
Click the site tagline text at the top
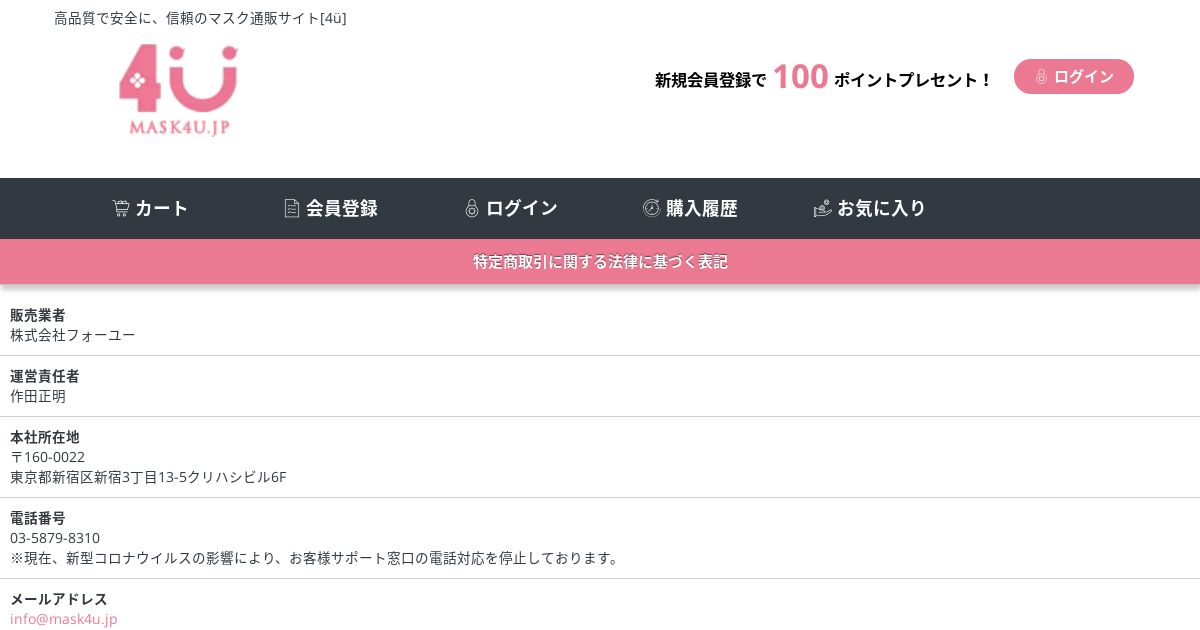pyautogui.click(x=200, y=18)
